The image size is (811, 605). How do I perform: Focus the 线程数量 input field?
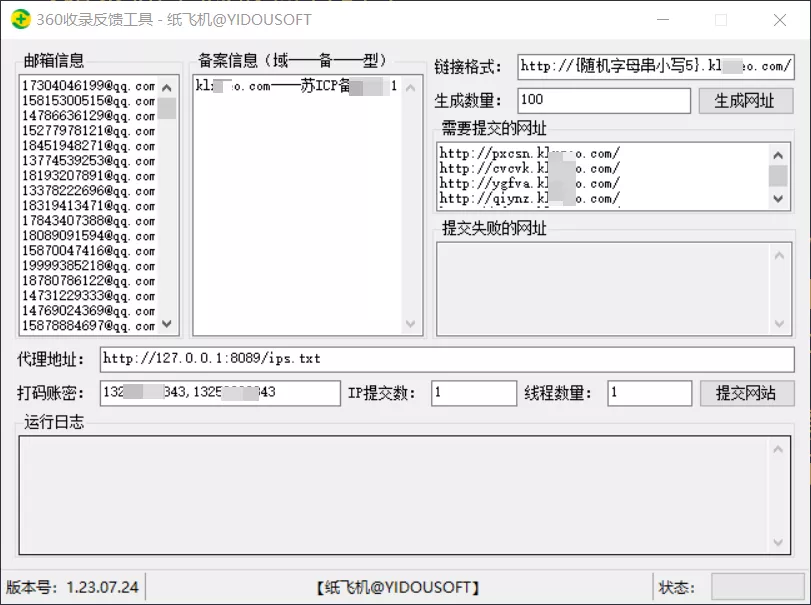(650, 393)
